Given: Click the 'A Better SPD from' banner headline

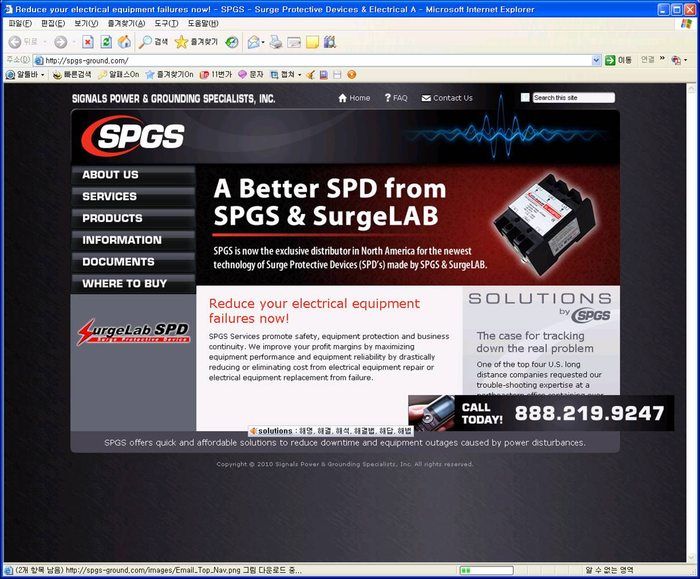Looking at the screenshot, I should (330, 188).
